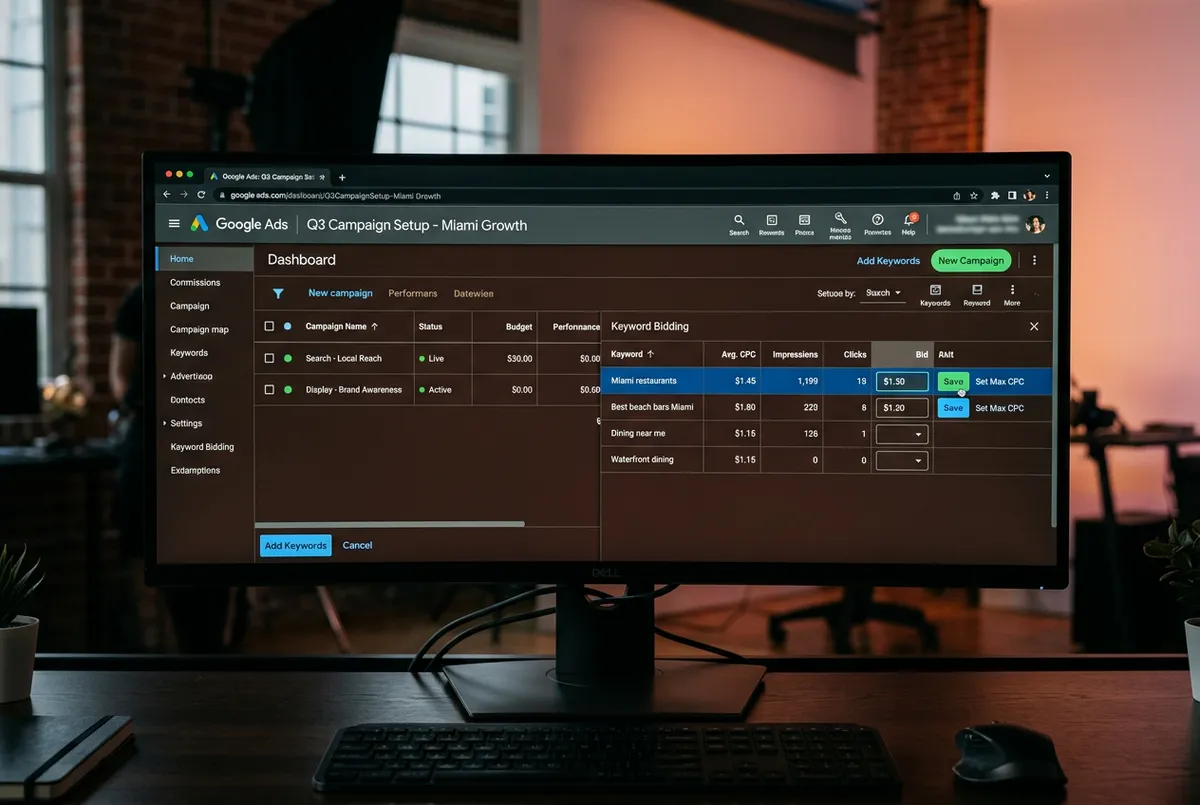
Task: Click the blue Add Keywords button at the bottom
Action: pyautogui.click(x=296, y=545)
